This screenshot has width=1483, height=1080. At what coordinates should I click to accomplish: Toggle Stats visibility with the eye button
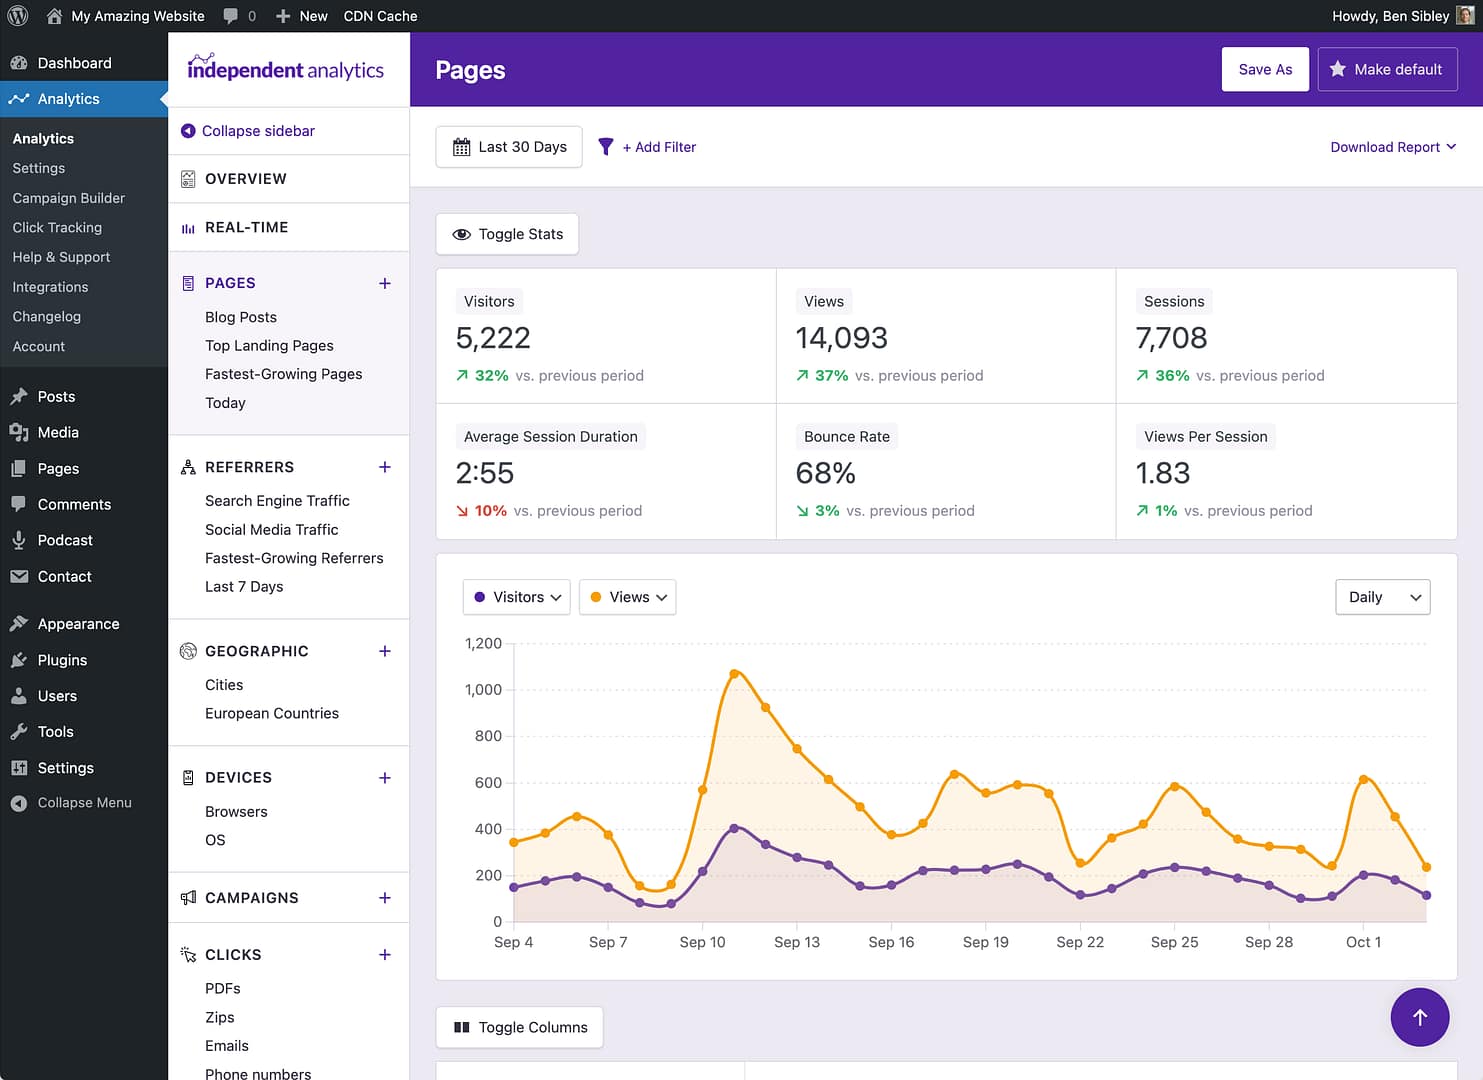pos(507,233)
